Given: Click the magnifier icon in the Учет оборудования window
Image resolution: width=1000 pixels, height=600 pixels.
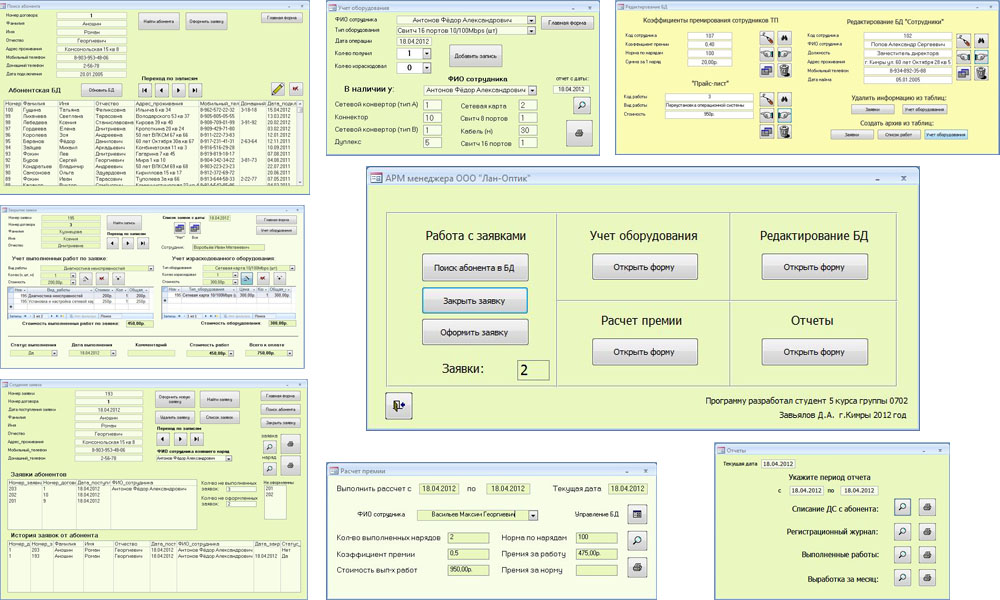Looking at the screenshot, I should point(582,105).
